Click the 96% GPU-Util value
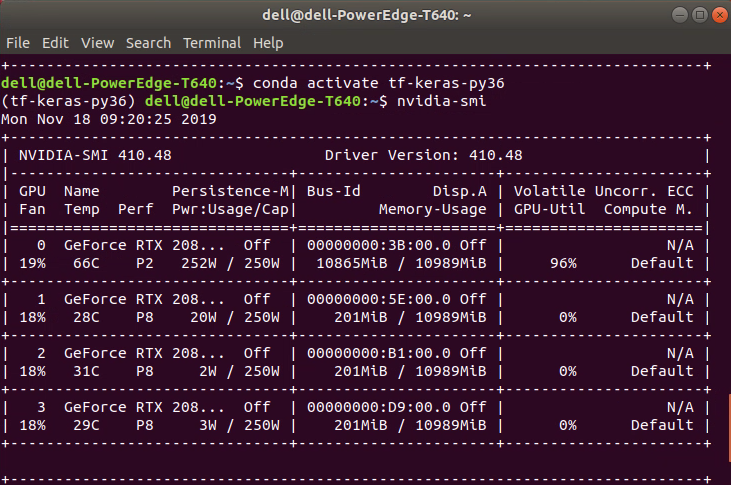731x485 pixels. 563,263
